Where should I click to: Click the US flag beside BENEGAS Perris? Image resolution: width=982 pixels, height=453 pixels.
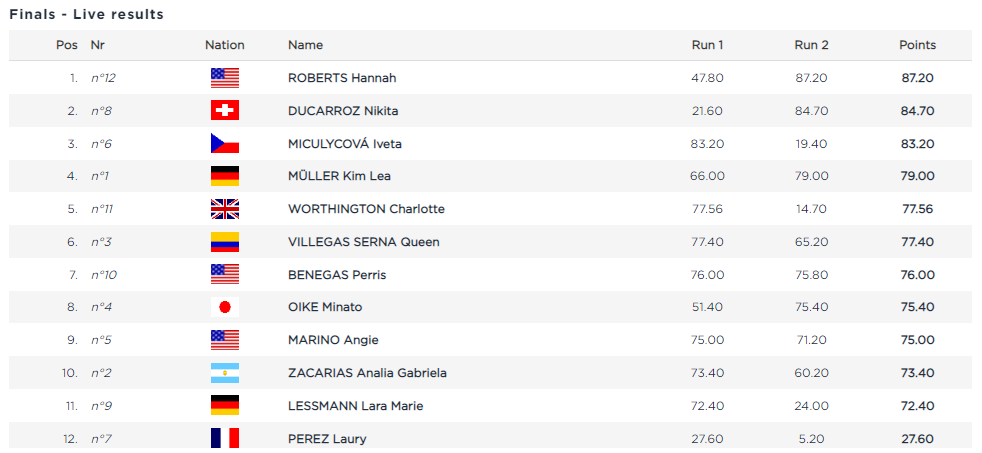[x=225, y=275]
